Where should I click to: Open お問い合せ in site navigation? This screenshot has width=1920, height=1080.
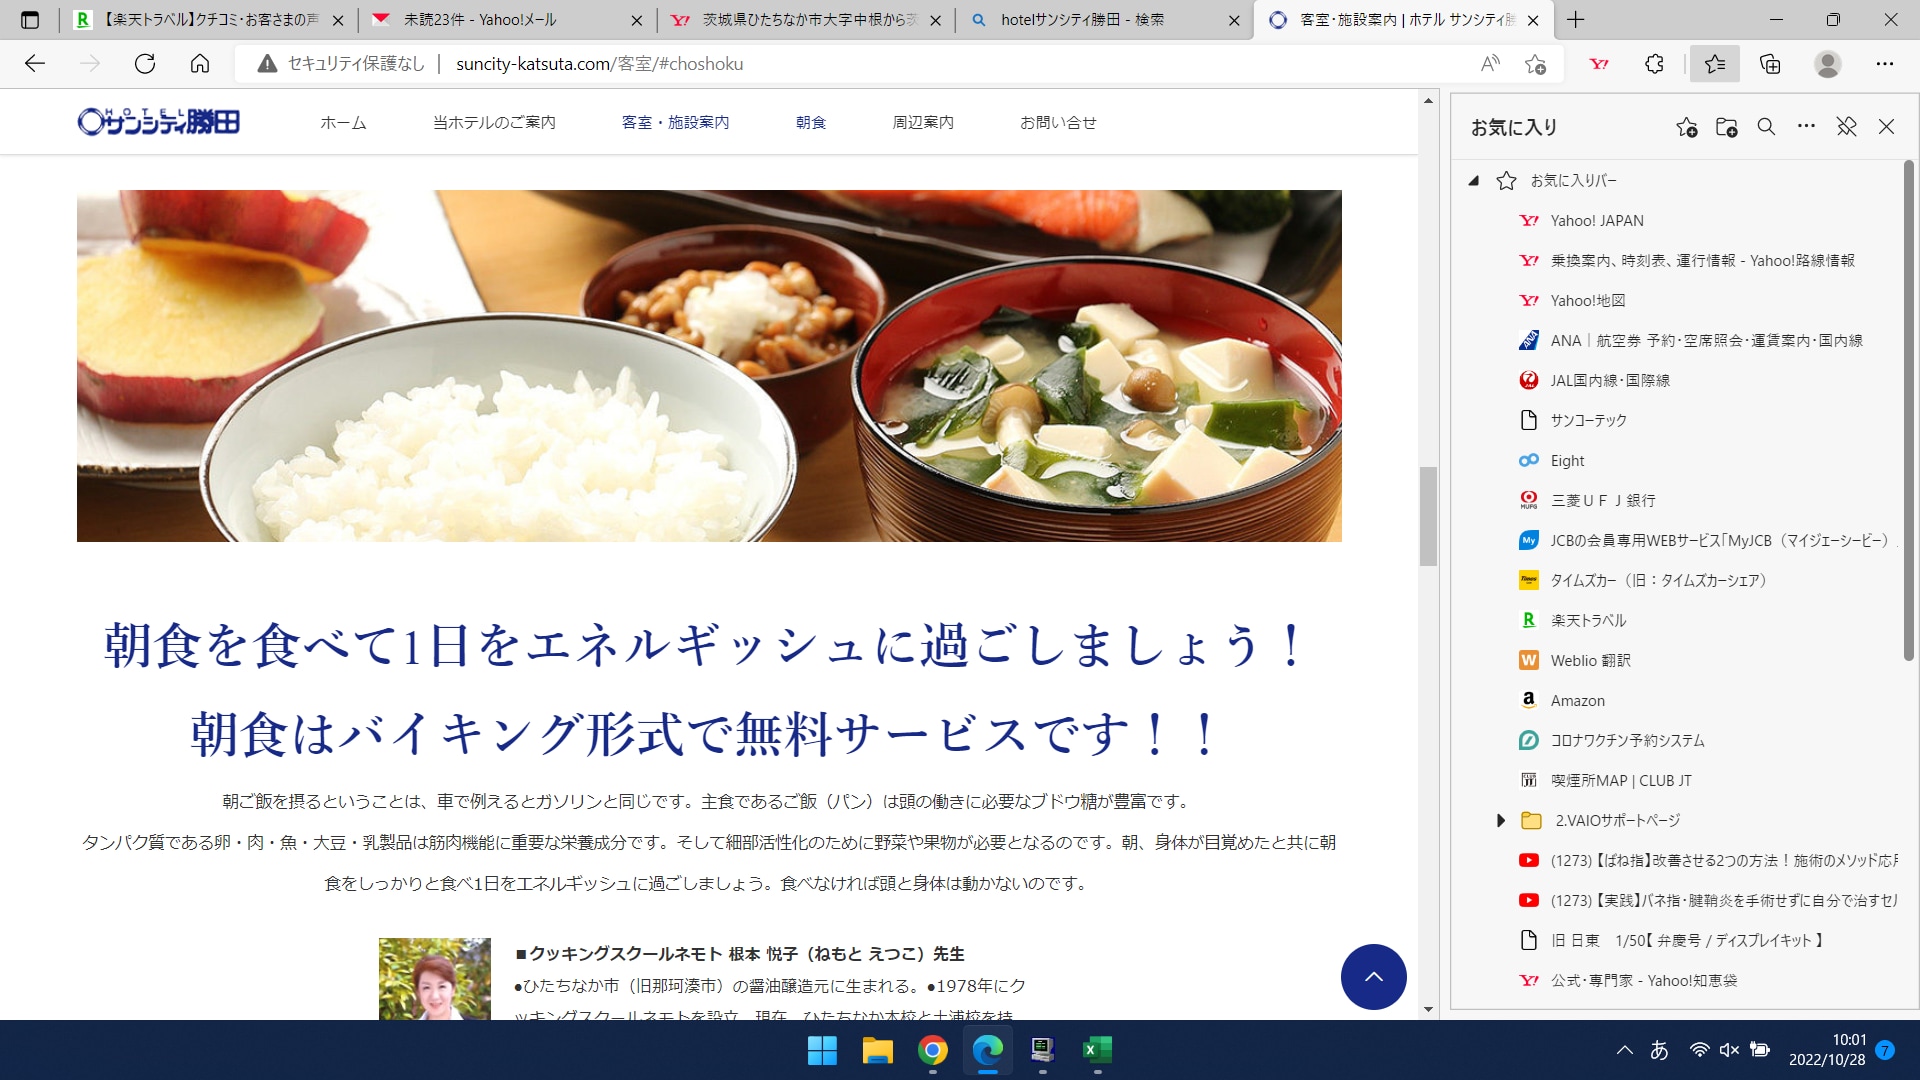[x=1058, y=122]
